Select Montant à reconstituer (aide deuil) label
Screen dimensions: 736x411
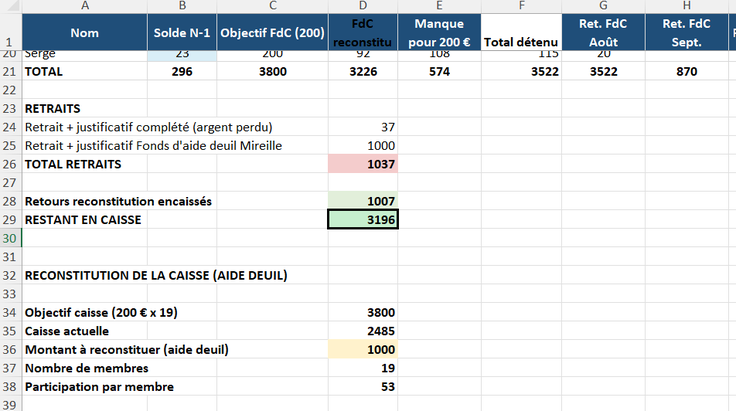(x=127, y=350)
